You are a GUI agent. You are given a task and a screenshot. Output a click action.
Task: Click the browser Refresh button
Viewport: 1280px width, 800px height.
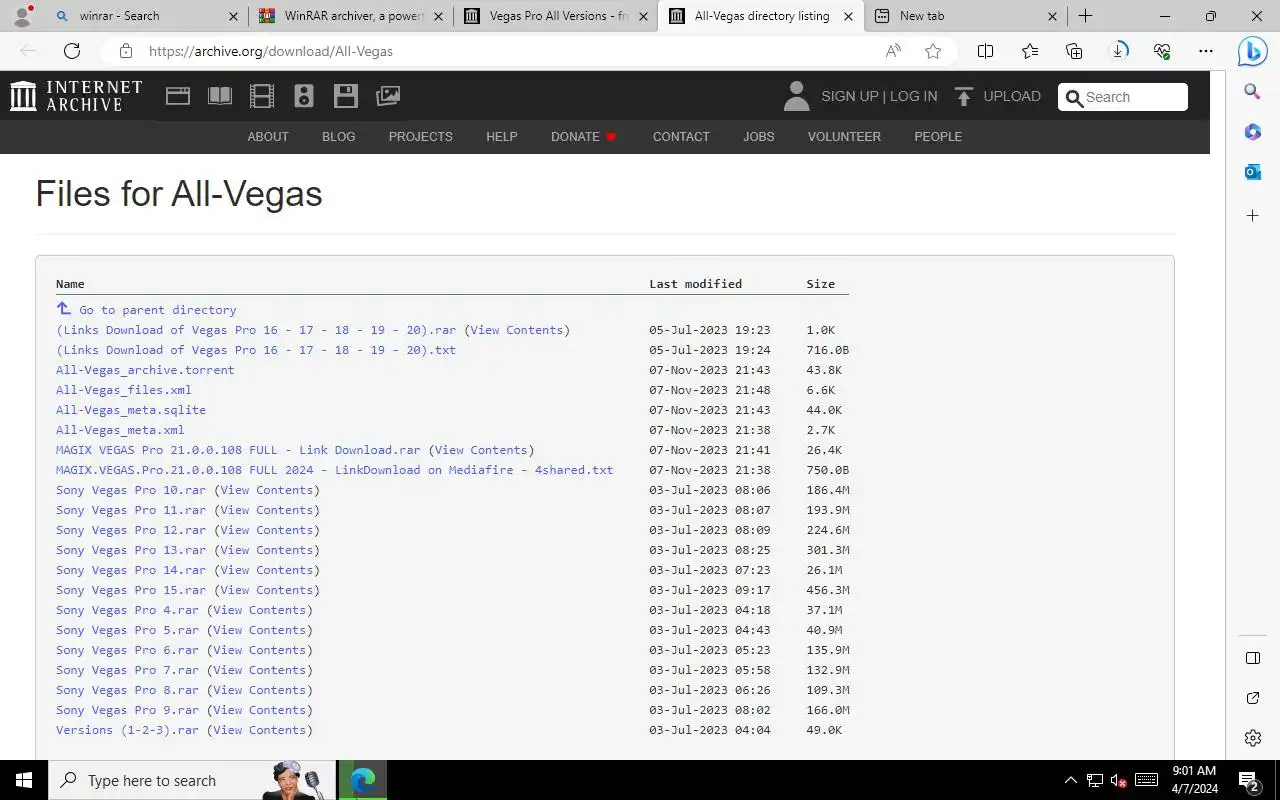(x=72, y=51)
